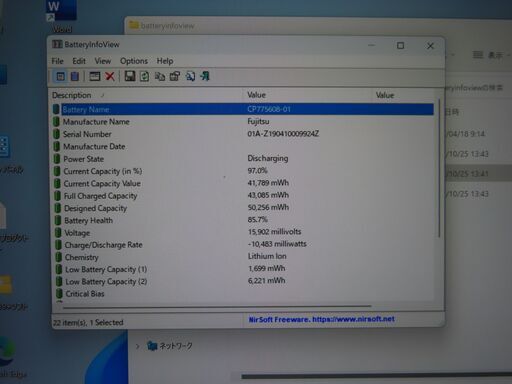The width and height of the screenshot is (512, 384).
Task: Select the Manufacture Name row
Action: click(243, 122)
